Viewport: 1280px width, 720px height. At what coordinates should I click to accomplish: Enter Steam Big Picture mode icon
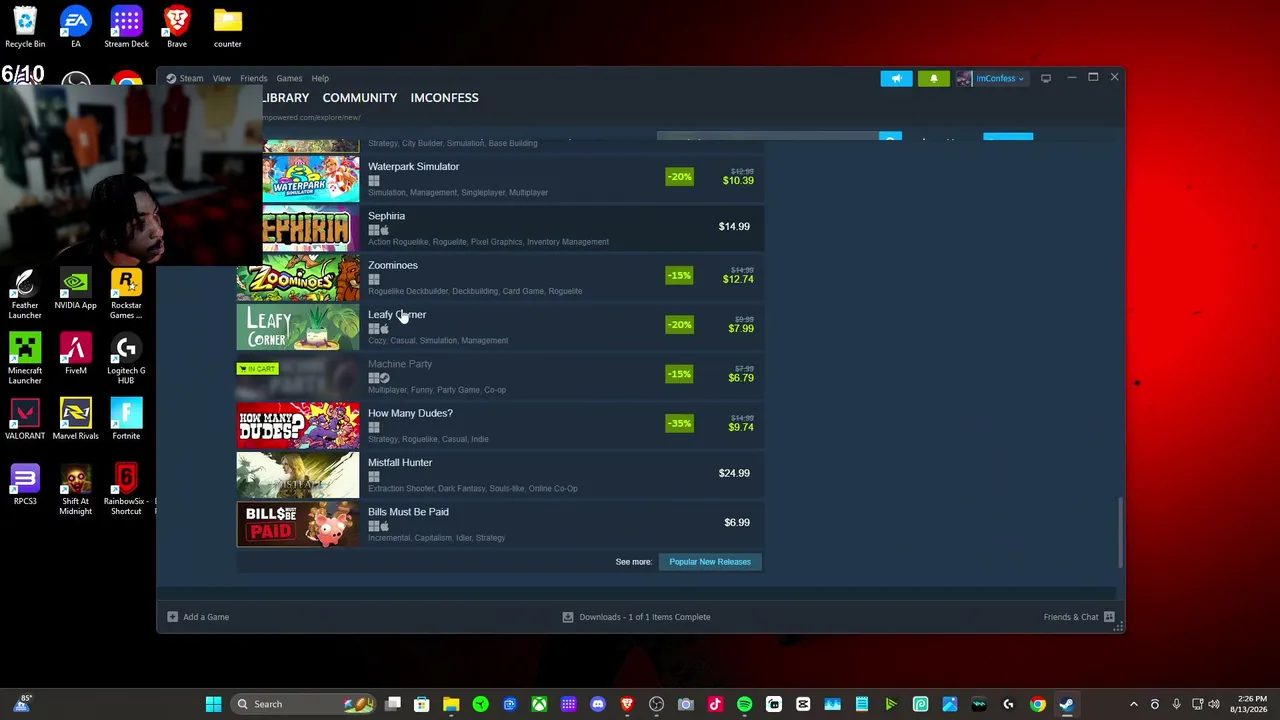point(1046,78)
